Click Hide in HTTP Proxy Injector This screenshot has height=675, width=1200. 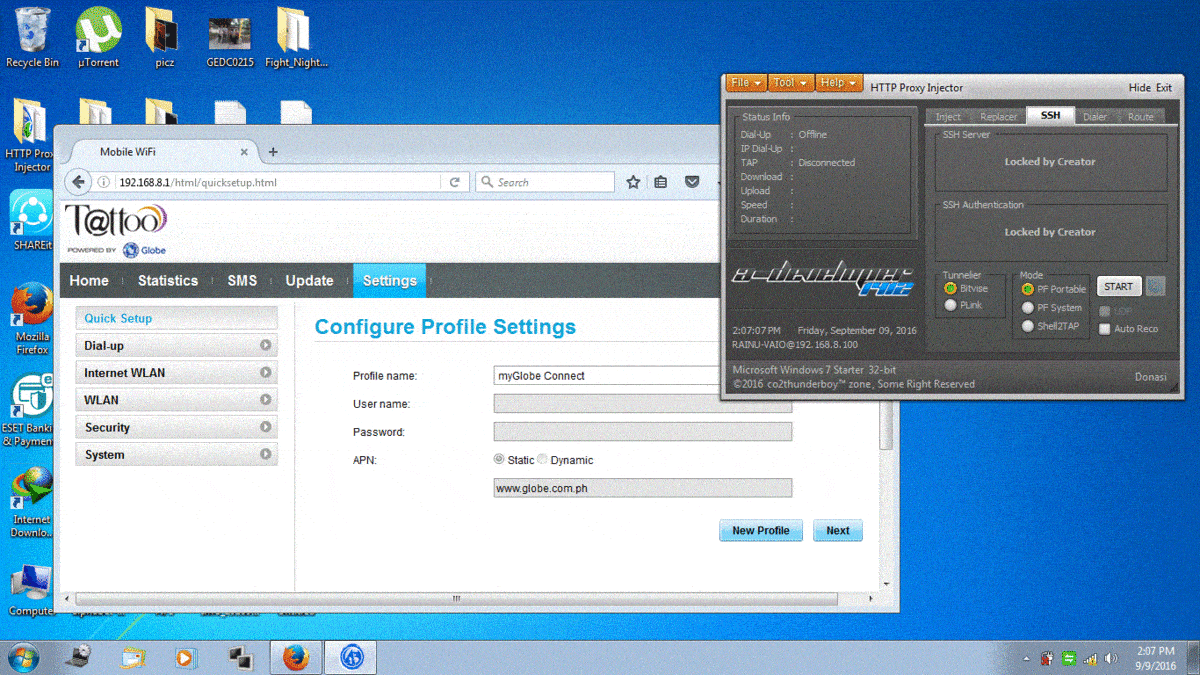(1140, 88)
